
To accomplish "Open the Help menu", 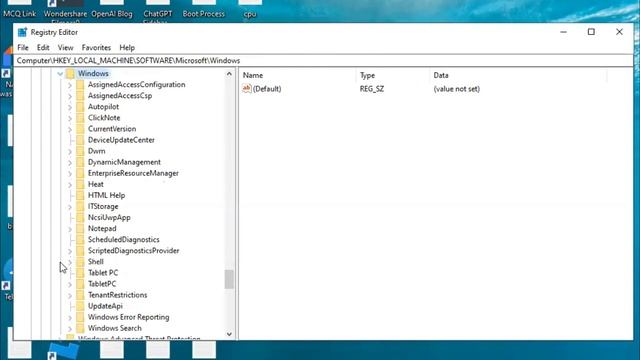I will coord(127,48).
